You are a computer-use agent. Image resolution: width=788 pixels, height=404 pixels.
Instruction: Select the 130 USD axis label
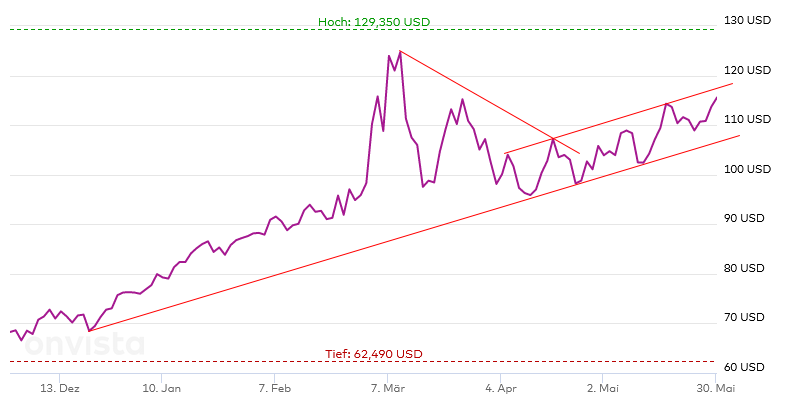pos(748,21)
